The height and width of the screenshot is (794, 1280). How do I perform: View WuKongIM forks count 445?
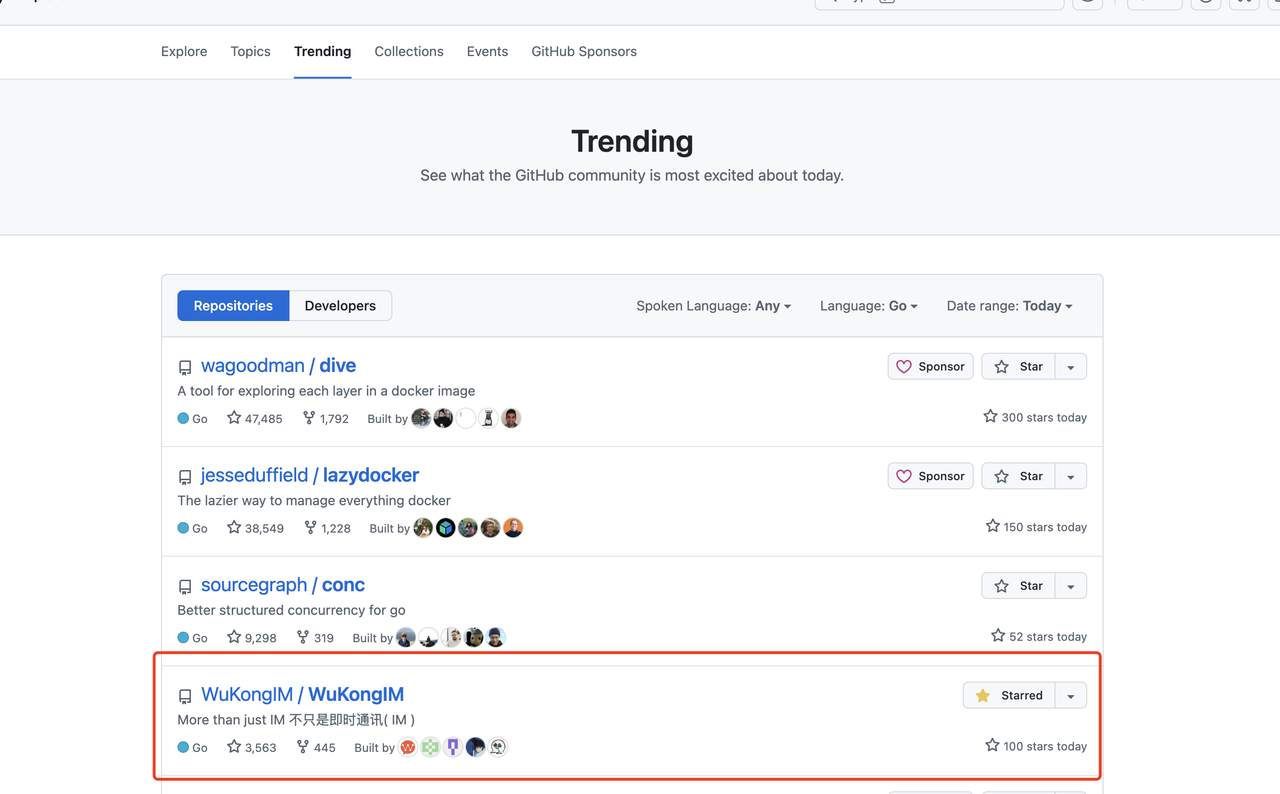point(316,747)
